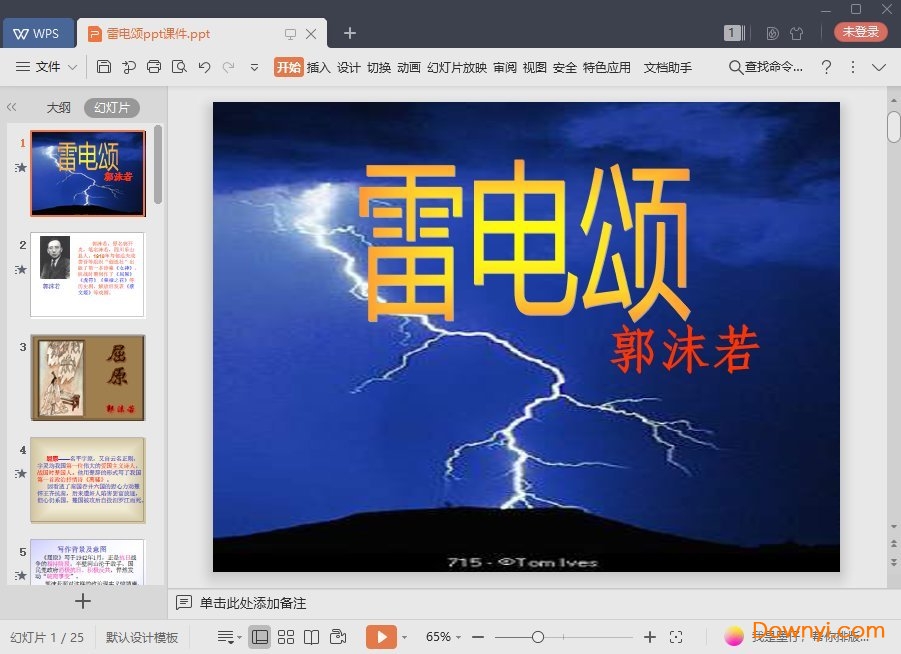Viewport: 901px width, 654px height.
Task: Open the Print icon
Action: 153,67
